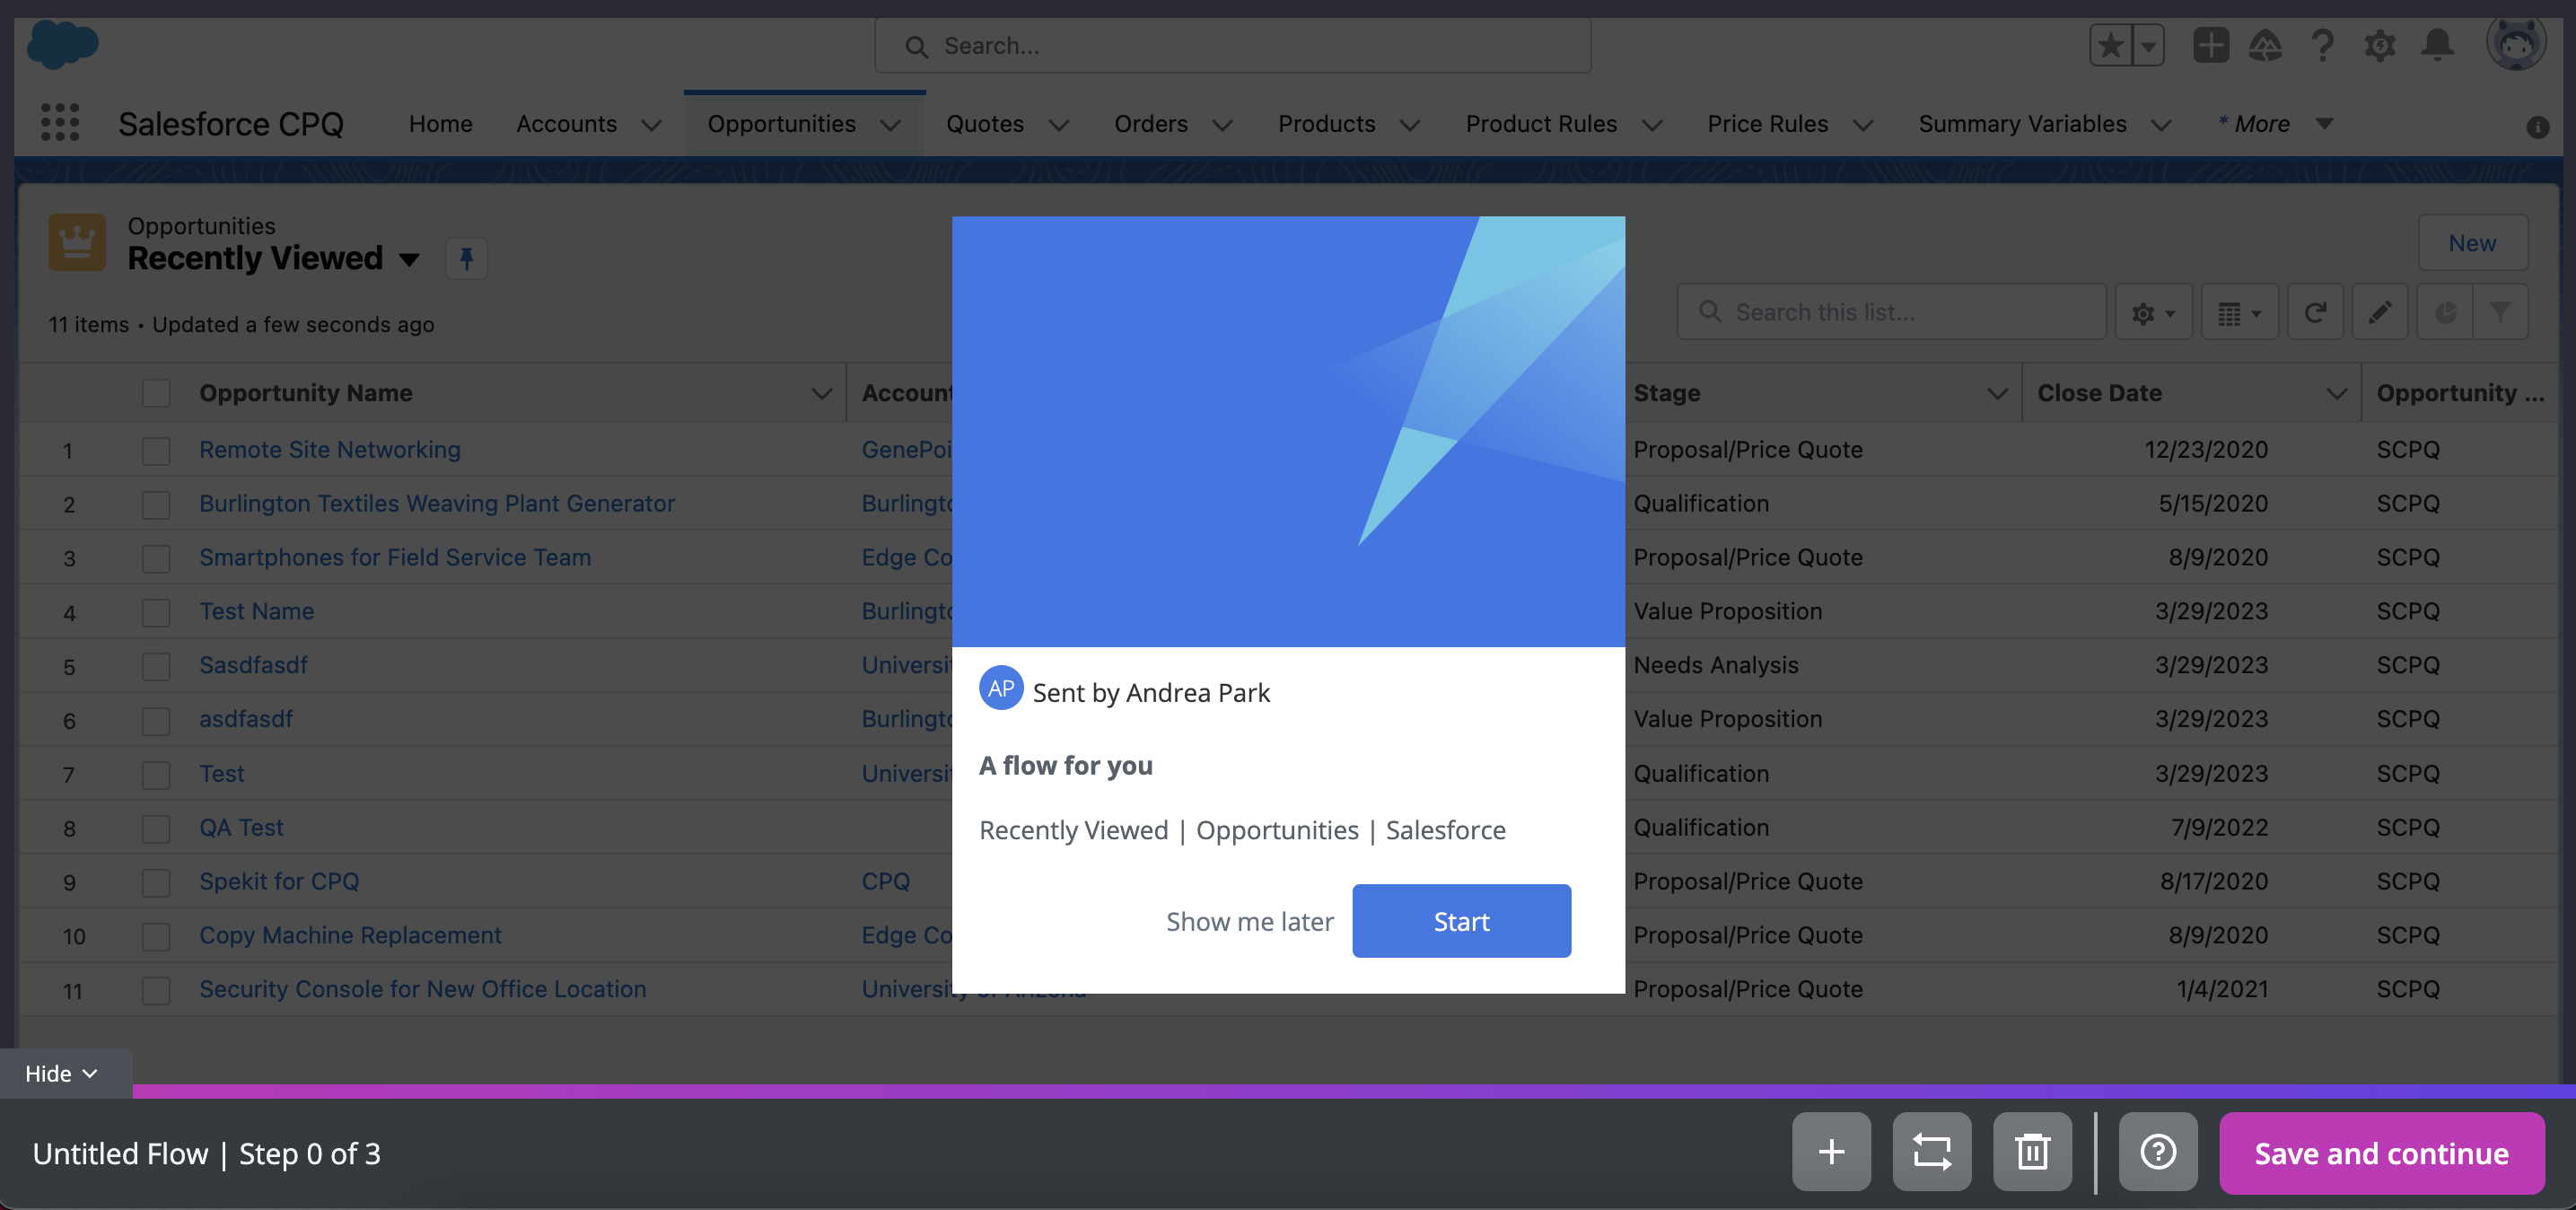Viewport: 2576px width, 1210px height.
Task: Expand the Products tab chevron
Action: [x=1410, y=125]
